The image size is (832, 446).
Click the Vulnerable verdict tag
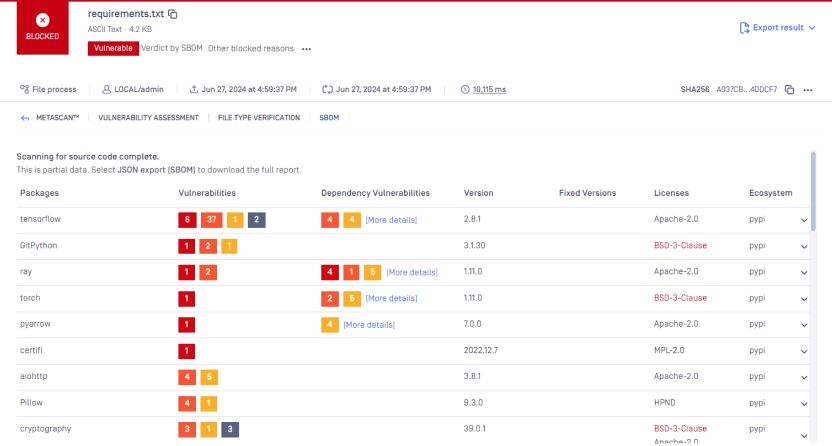(113, 48)
